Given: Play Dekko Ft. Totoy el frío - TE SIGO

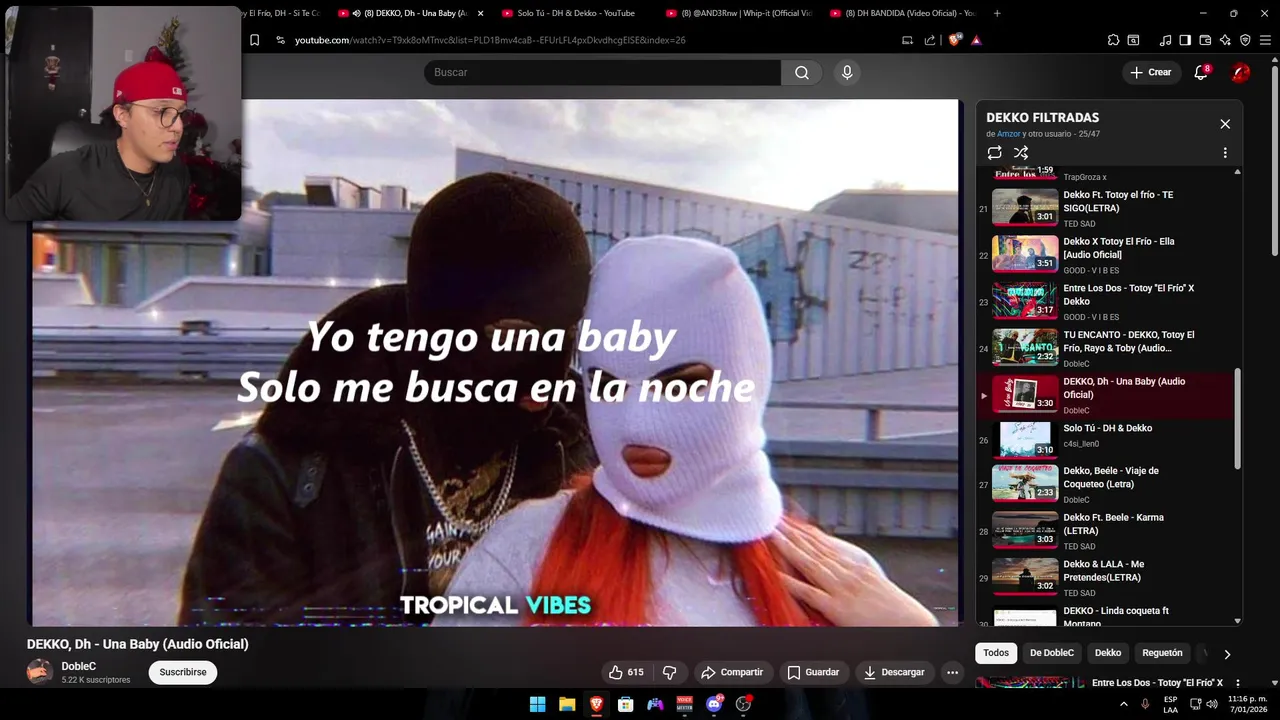Looking at the screenshot, I should click(x=1105, y=208).
